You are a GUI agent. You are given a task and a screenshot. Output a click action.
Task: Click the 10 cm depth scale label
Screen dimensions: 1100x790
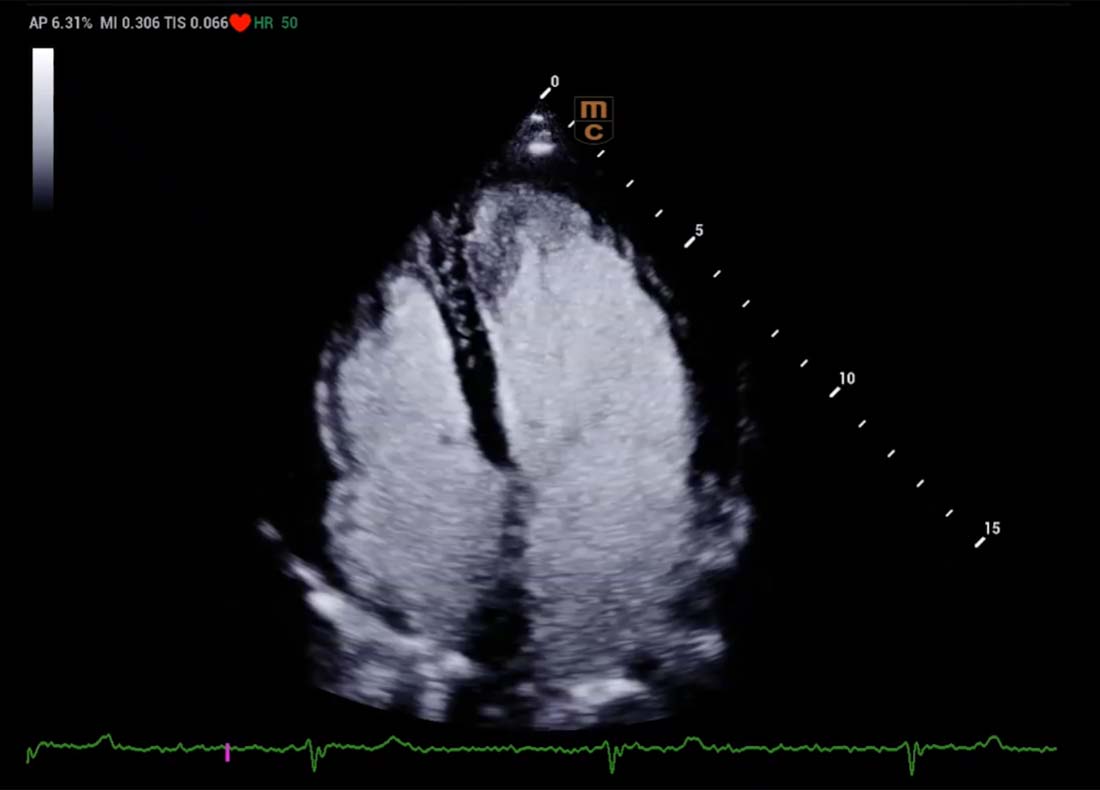coord(846,379)
